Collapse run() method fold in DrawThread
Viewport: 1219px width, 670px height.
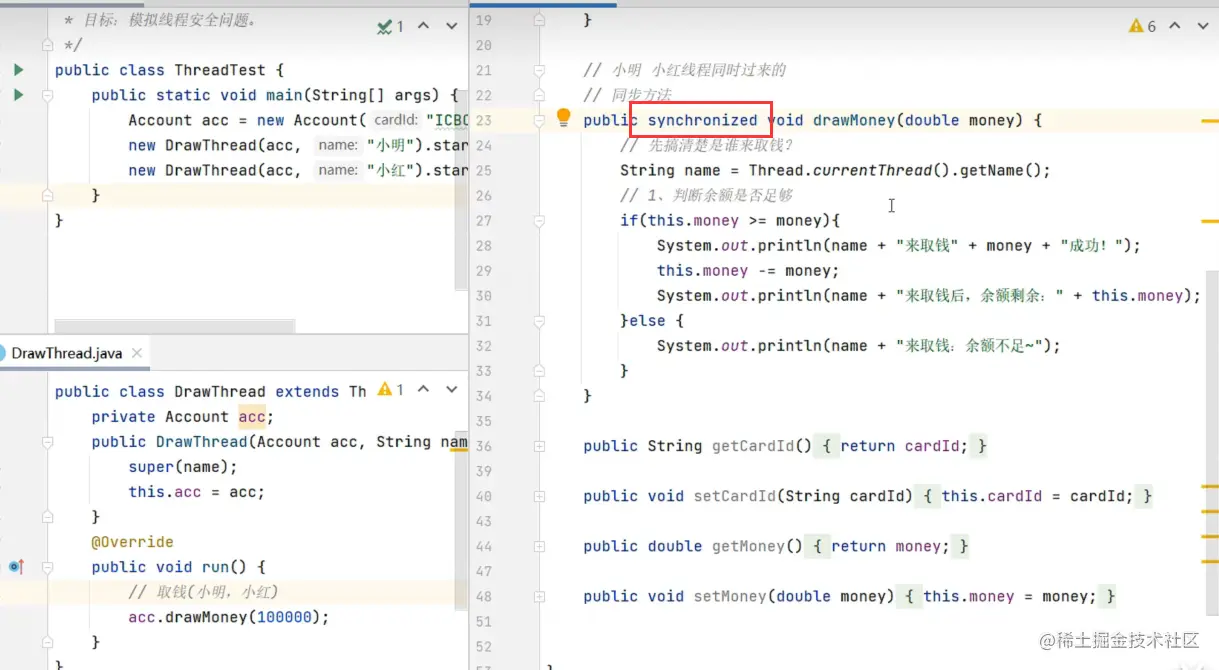point(46,567)
